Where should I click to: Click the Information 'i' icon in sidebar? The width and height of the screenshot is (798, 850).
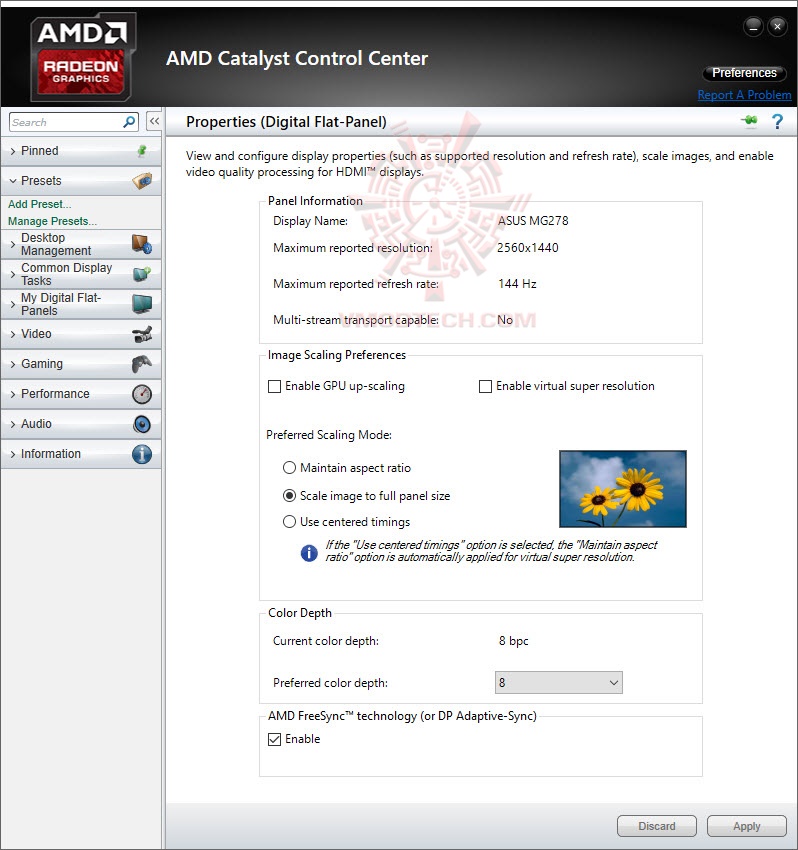click(142, 454)
